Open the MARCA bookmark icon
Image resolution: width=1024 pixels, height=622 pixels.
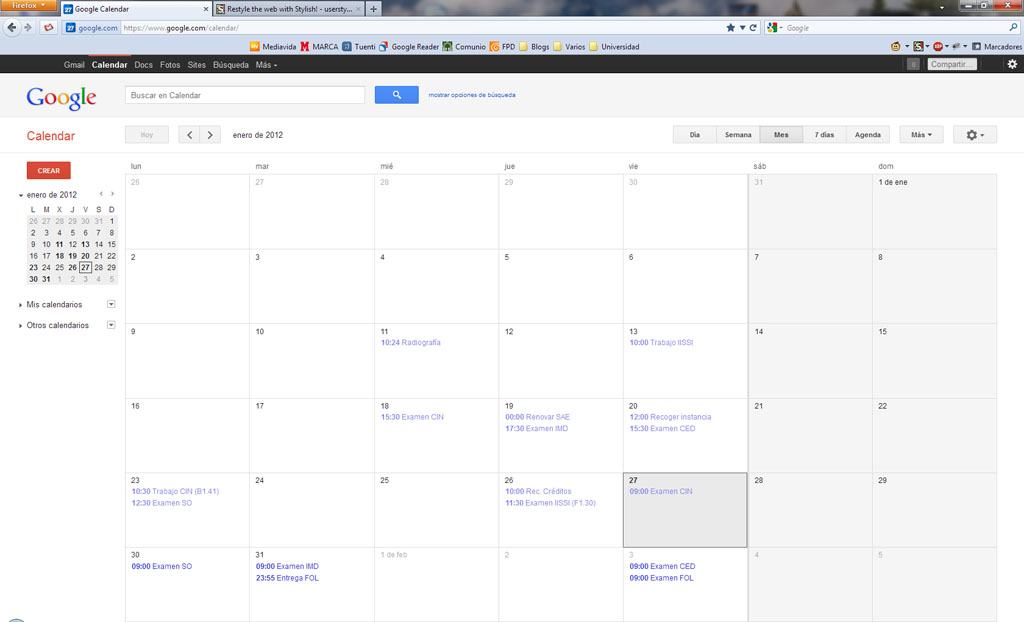click(x=303, y=46)
